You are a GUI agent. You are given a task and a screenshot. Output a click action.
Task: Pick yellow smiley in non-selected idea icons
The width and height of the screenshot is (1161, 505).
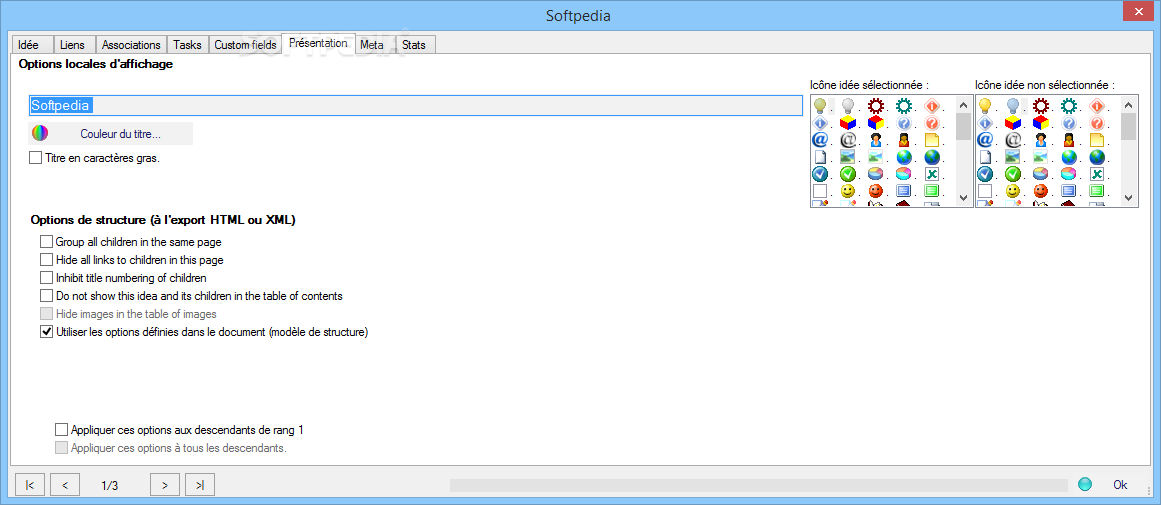click(x=1012, y=192)
